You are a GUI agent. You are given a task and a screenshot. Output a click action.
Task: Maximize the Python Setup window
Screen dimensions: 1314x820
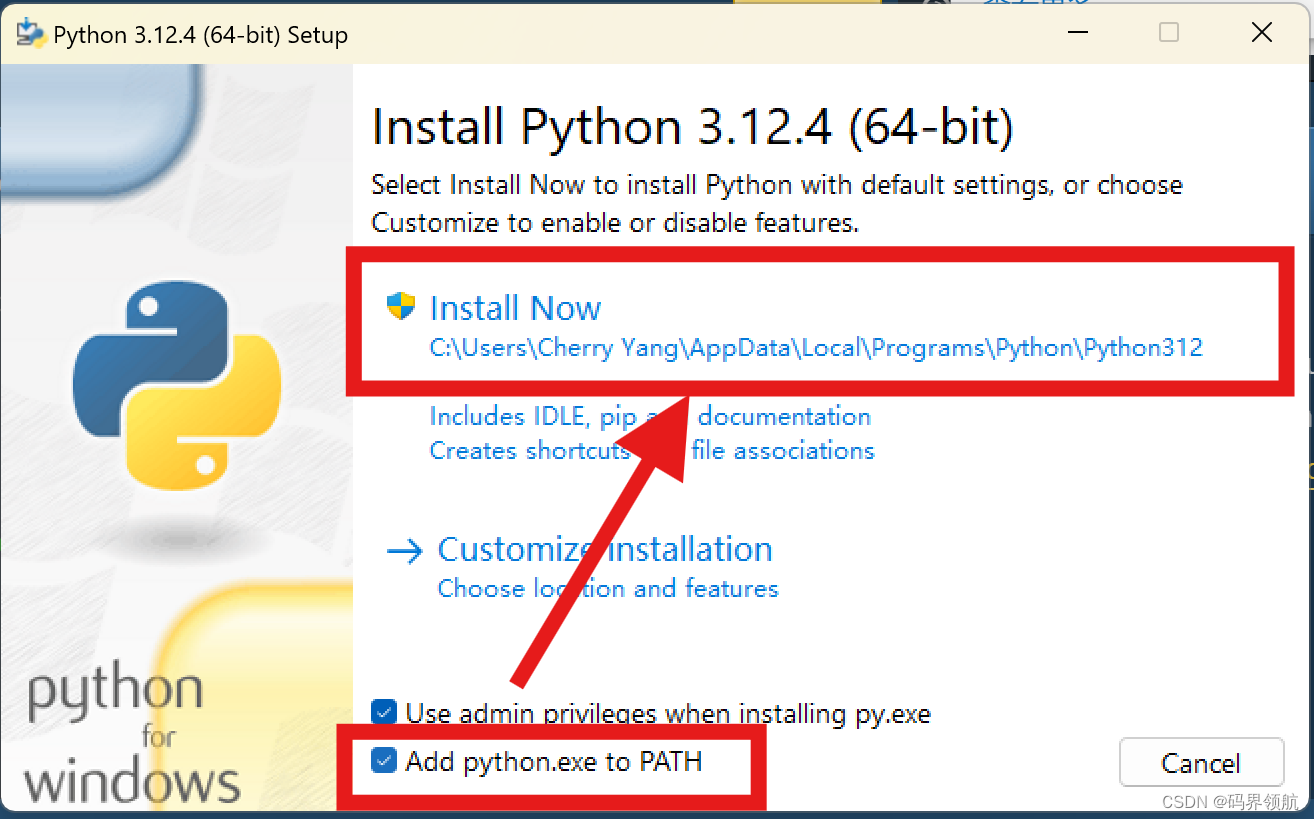click(x=1169, y=33)
